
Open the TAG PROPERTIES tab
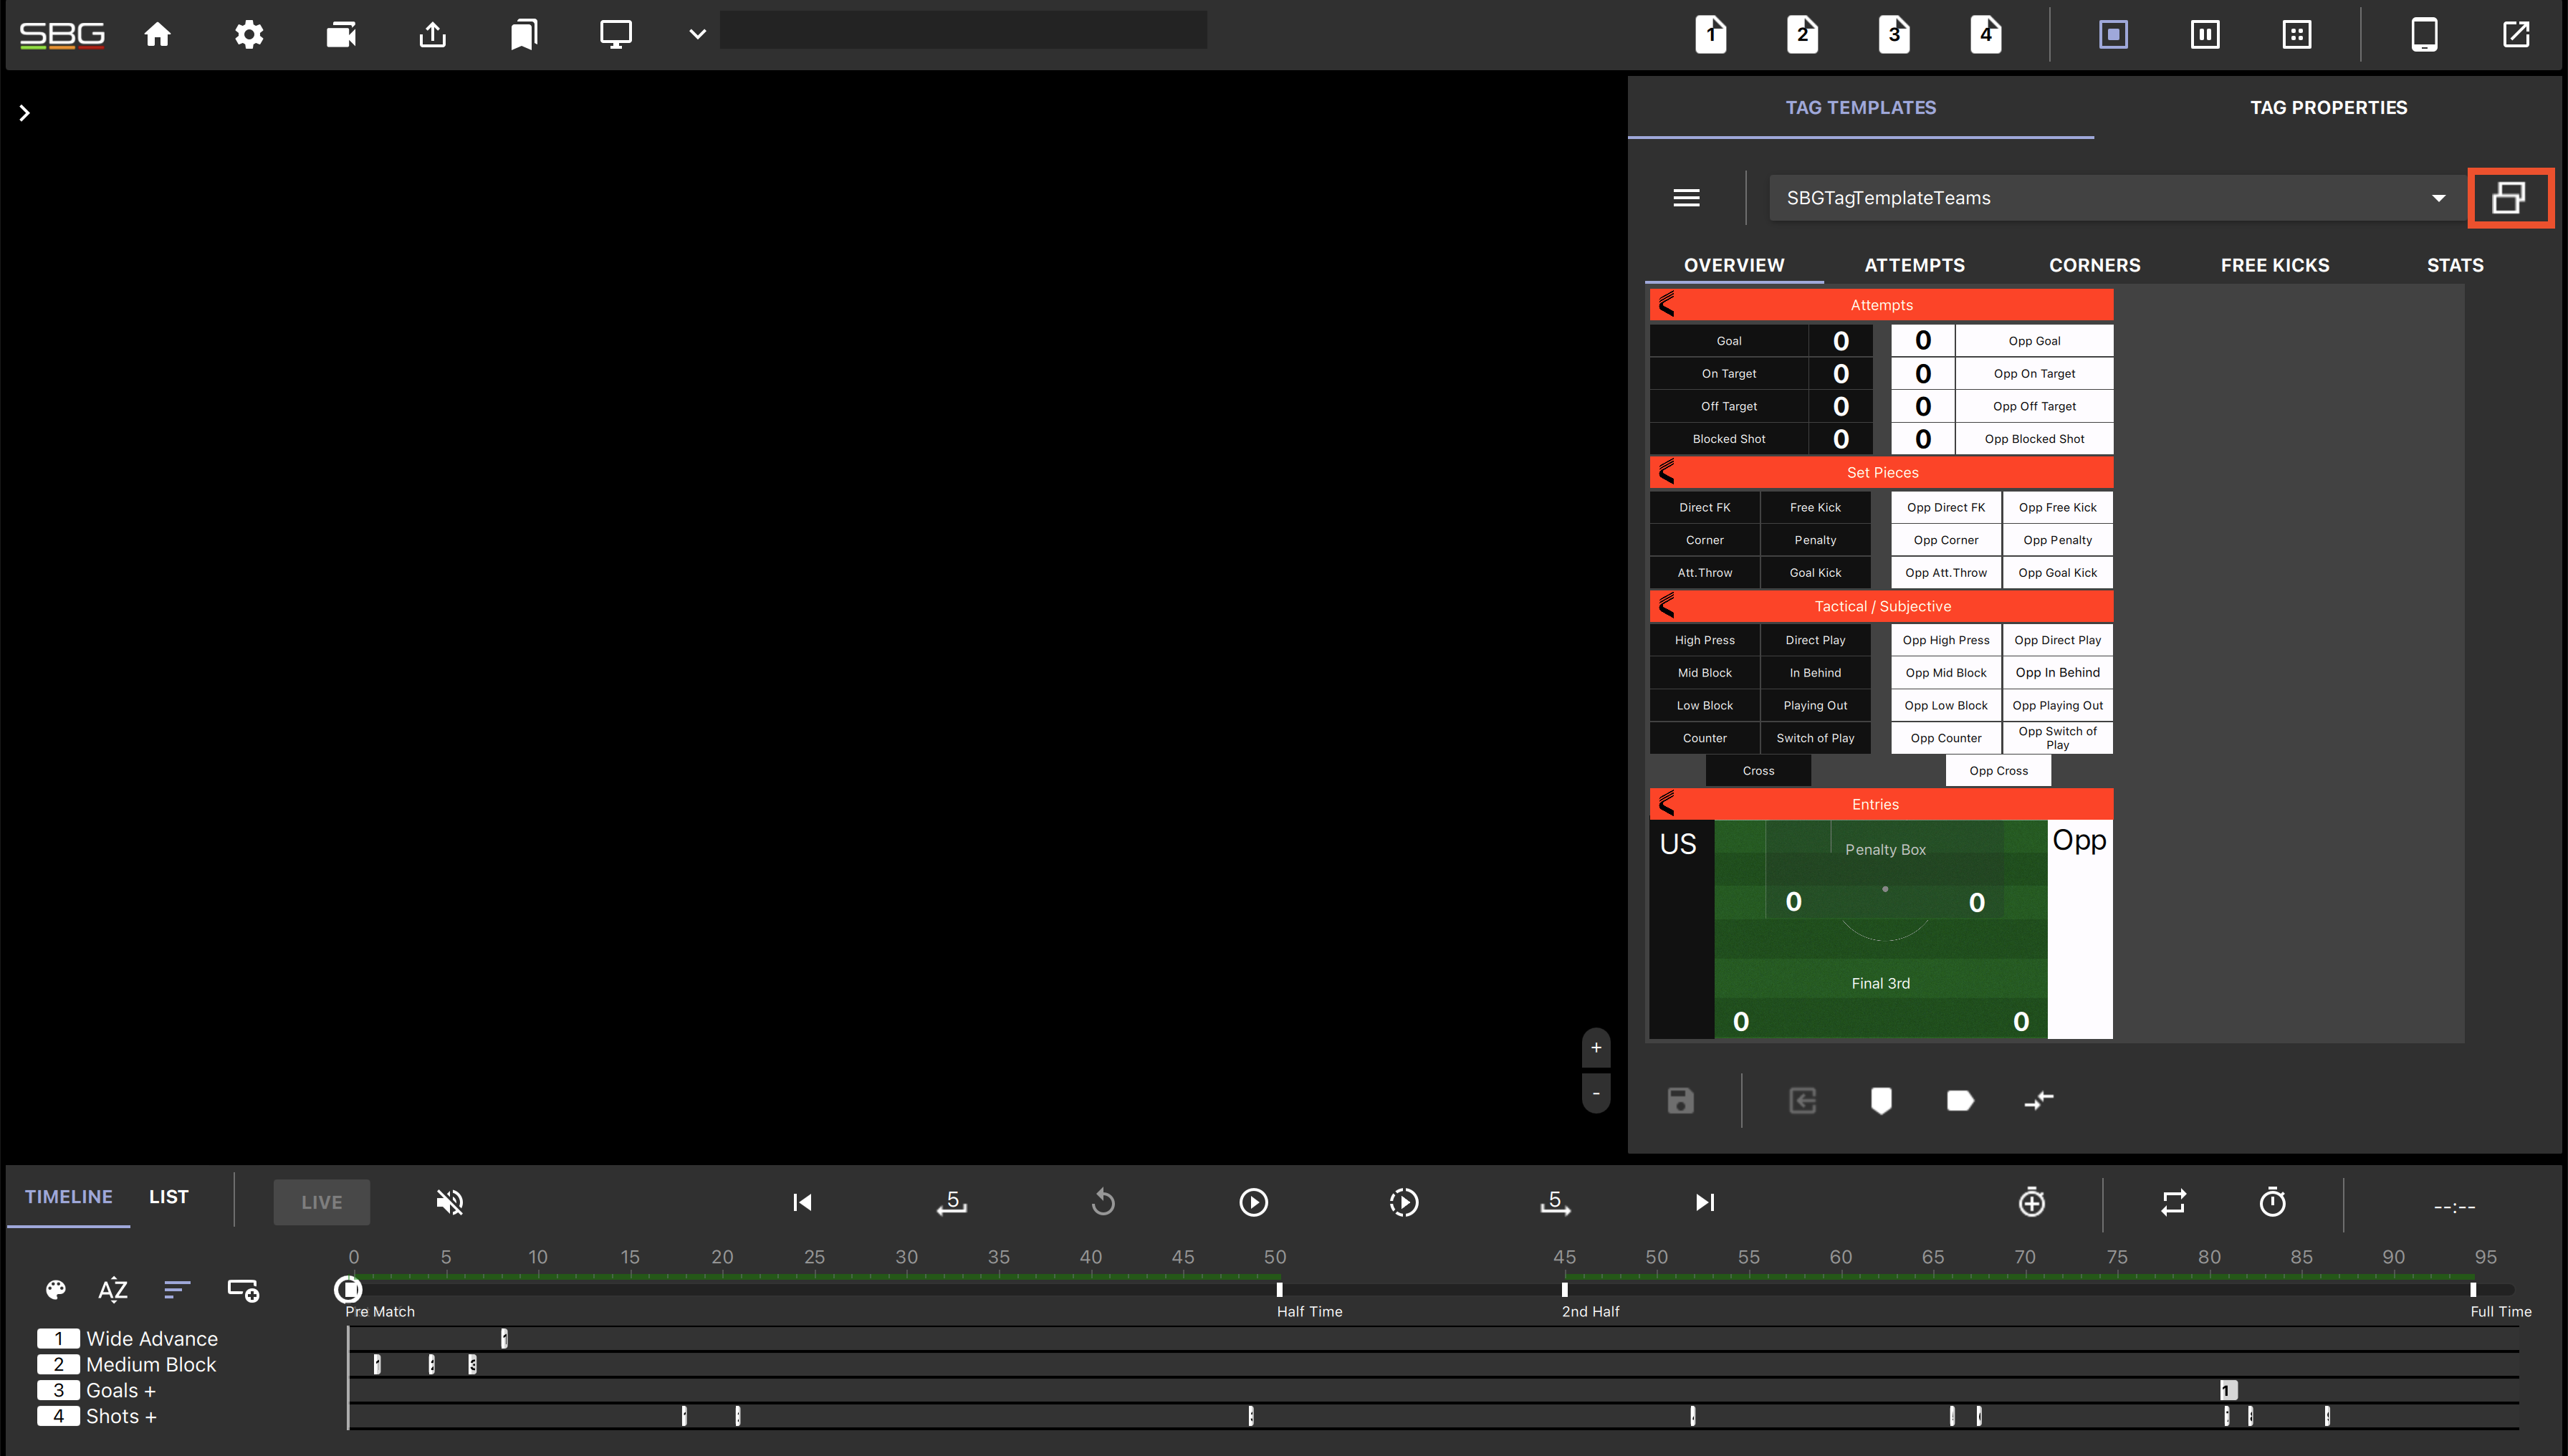point(2329,107)
